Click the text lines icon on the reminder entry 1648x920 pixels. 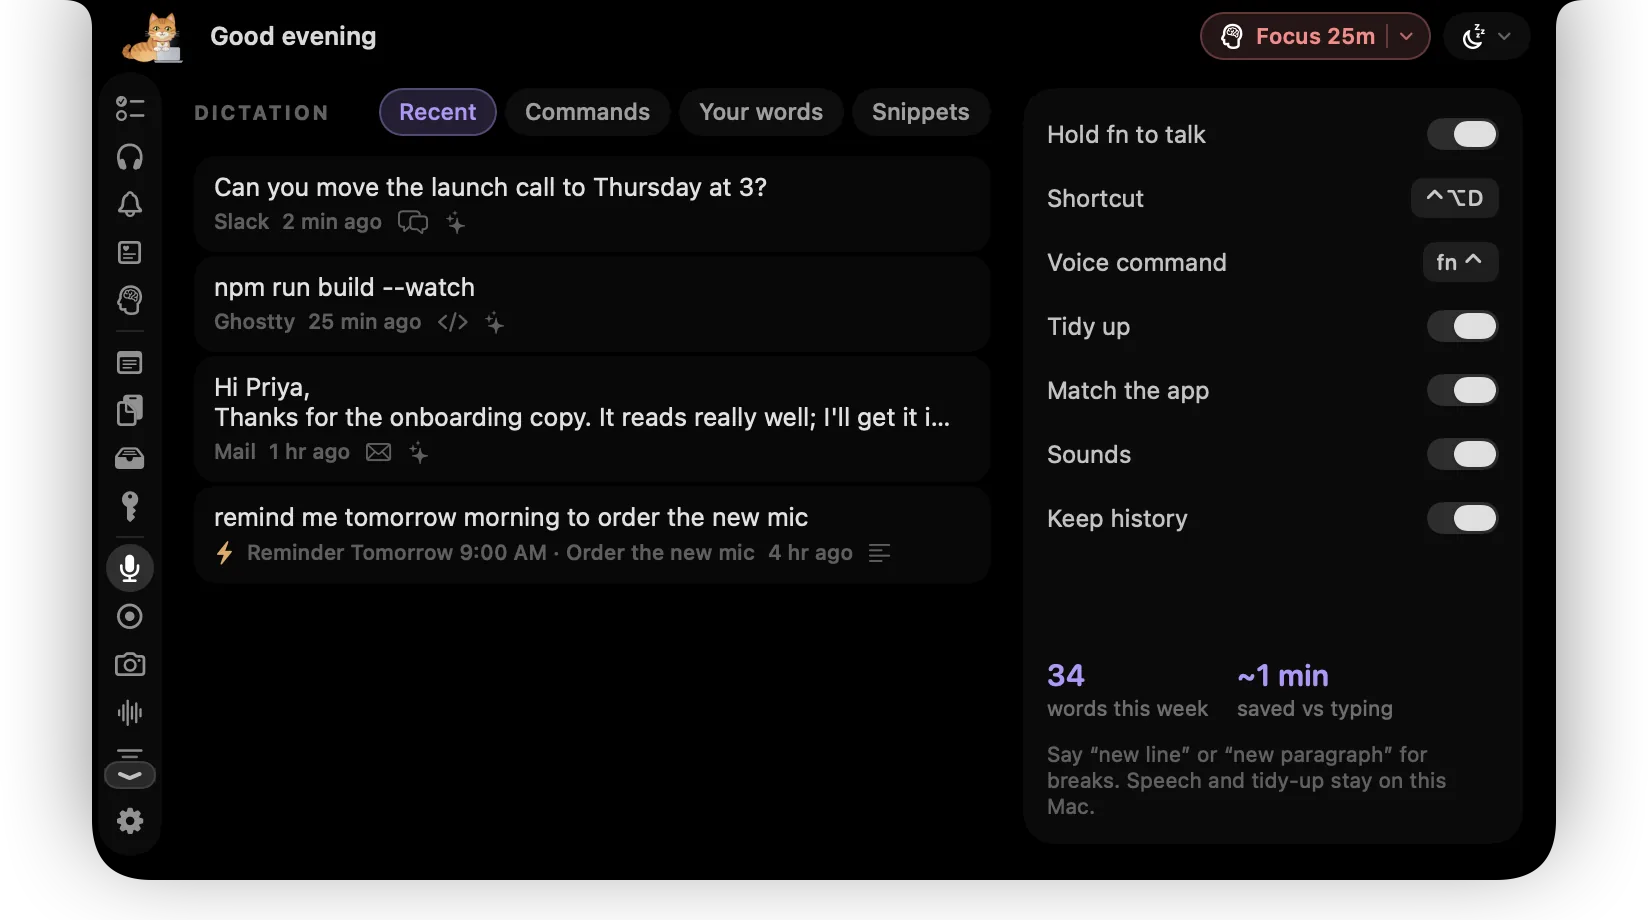coord(880,553)
